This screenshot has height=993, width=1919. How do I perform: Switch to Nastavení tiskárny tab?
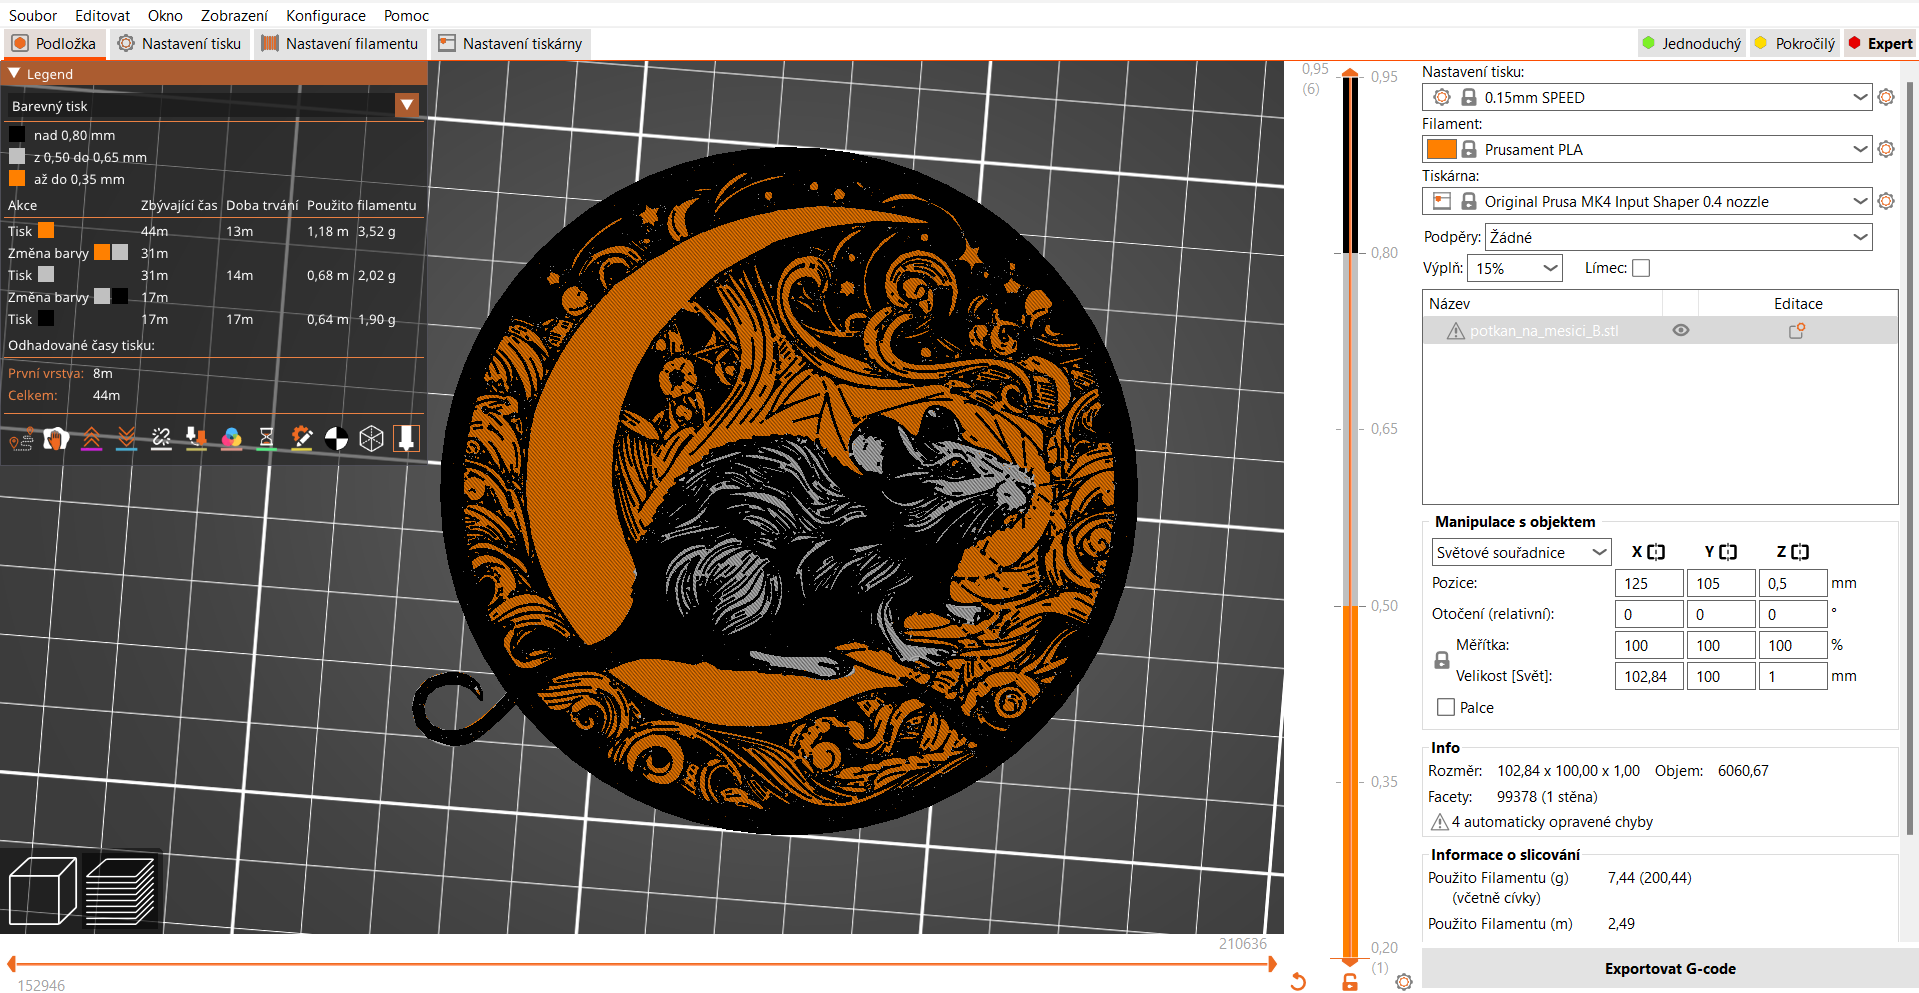pos(510,43)
